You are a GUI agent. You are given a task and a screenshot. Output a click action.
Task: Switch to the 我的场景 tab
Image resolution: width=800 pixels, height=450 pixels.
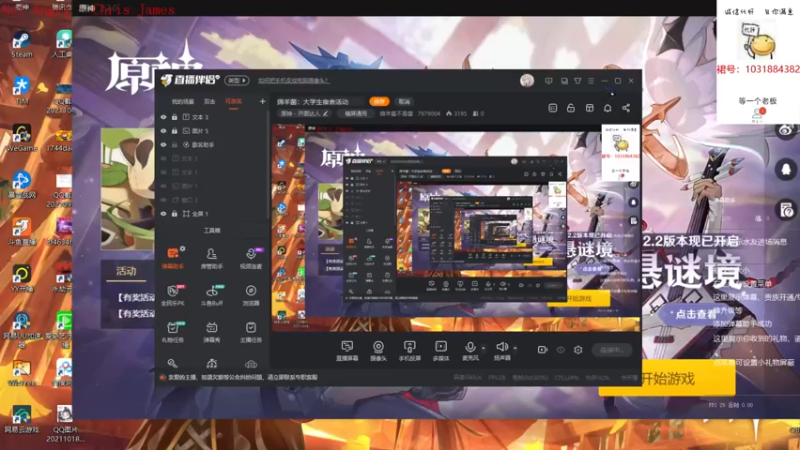(183, 102)
